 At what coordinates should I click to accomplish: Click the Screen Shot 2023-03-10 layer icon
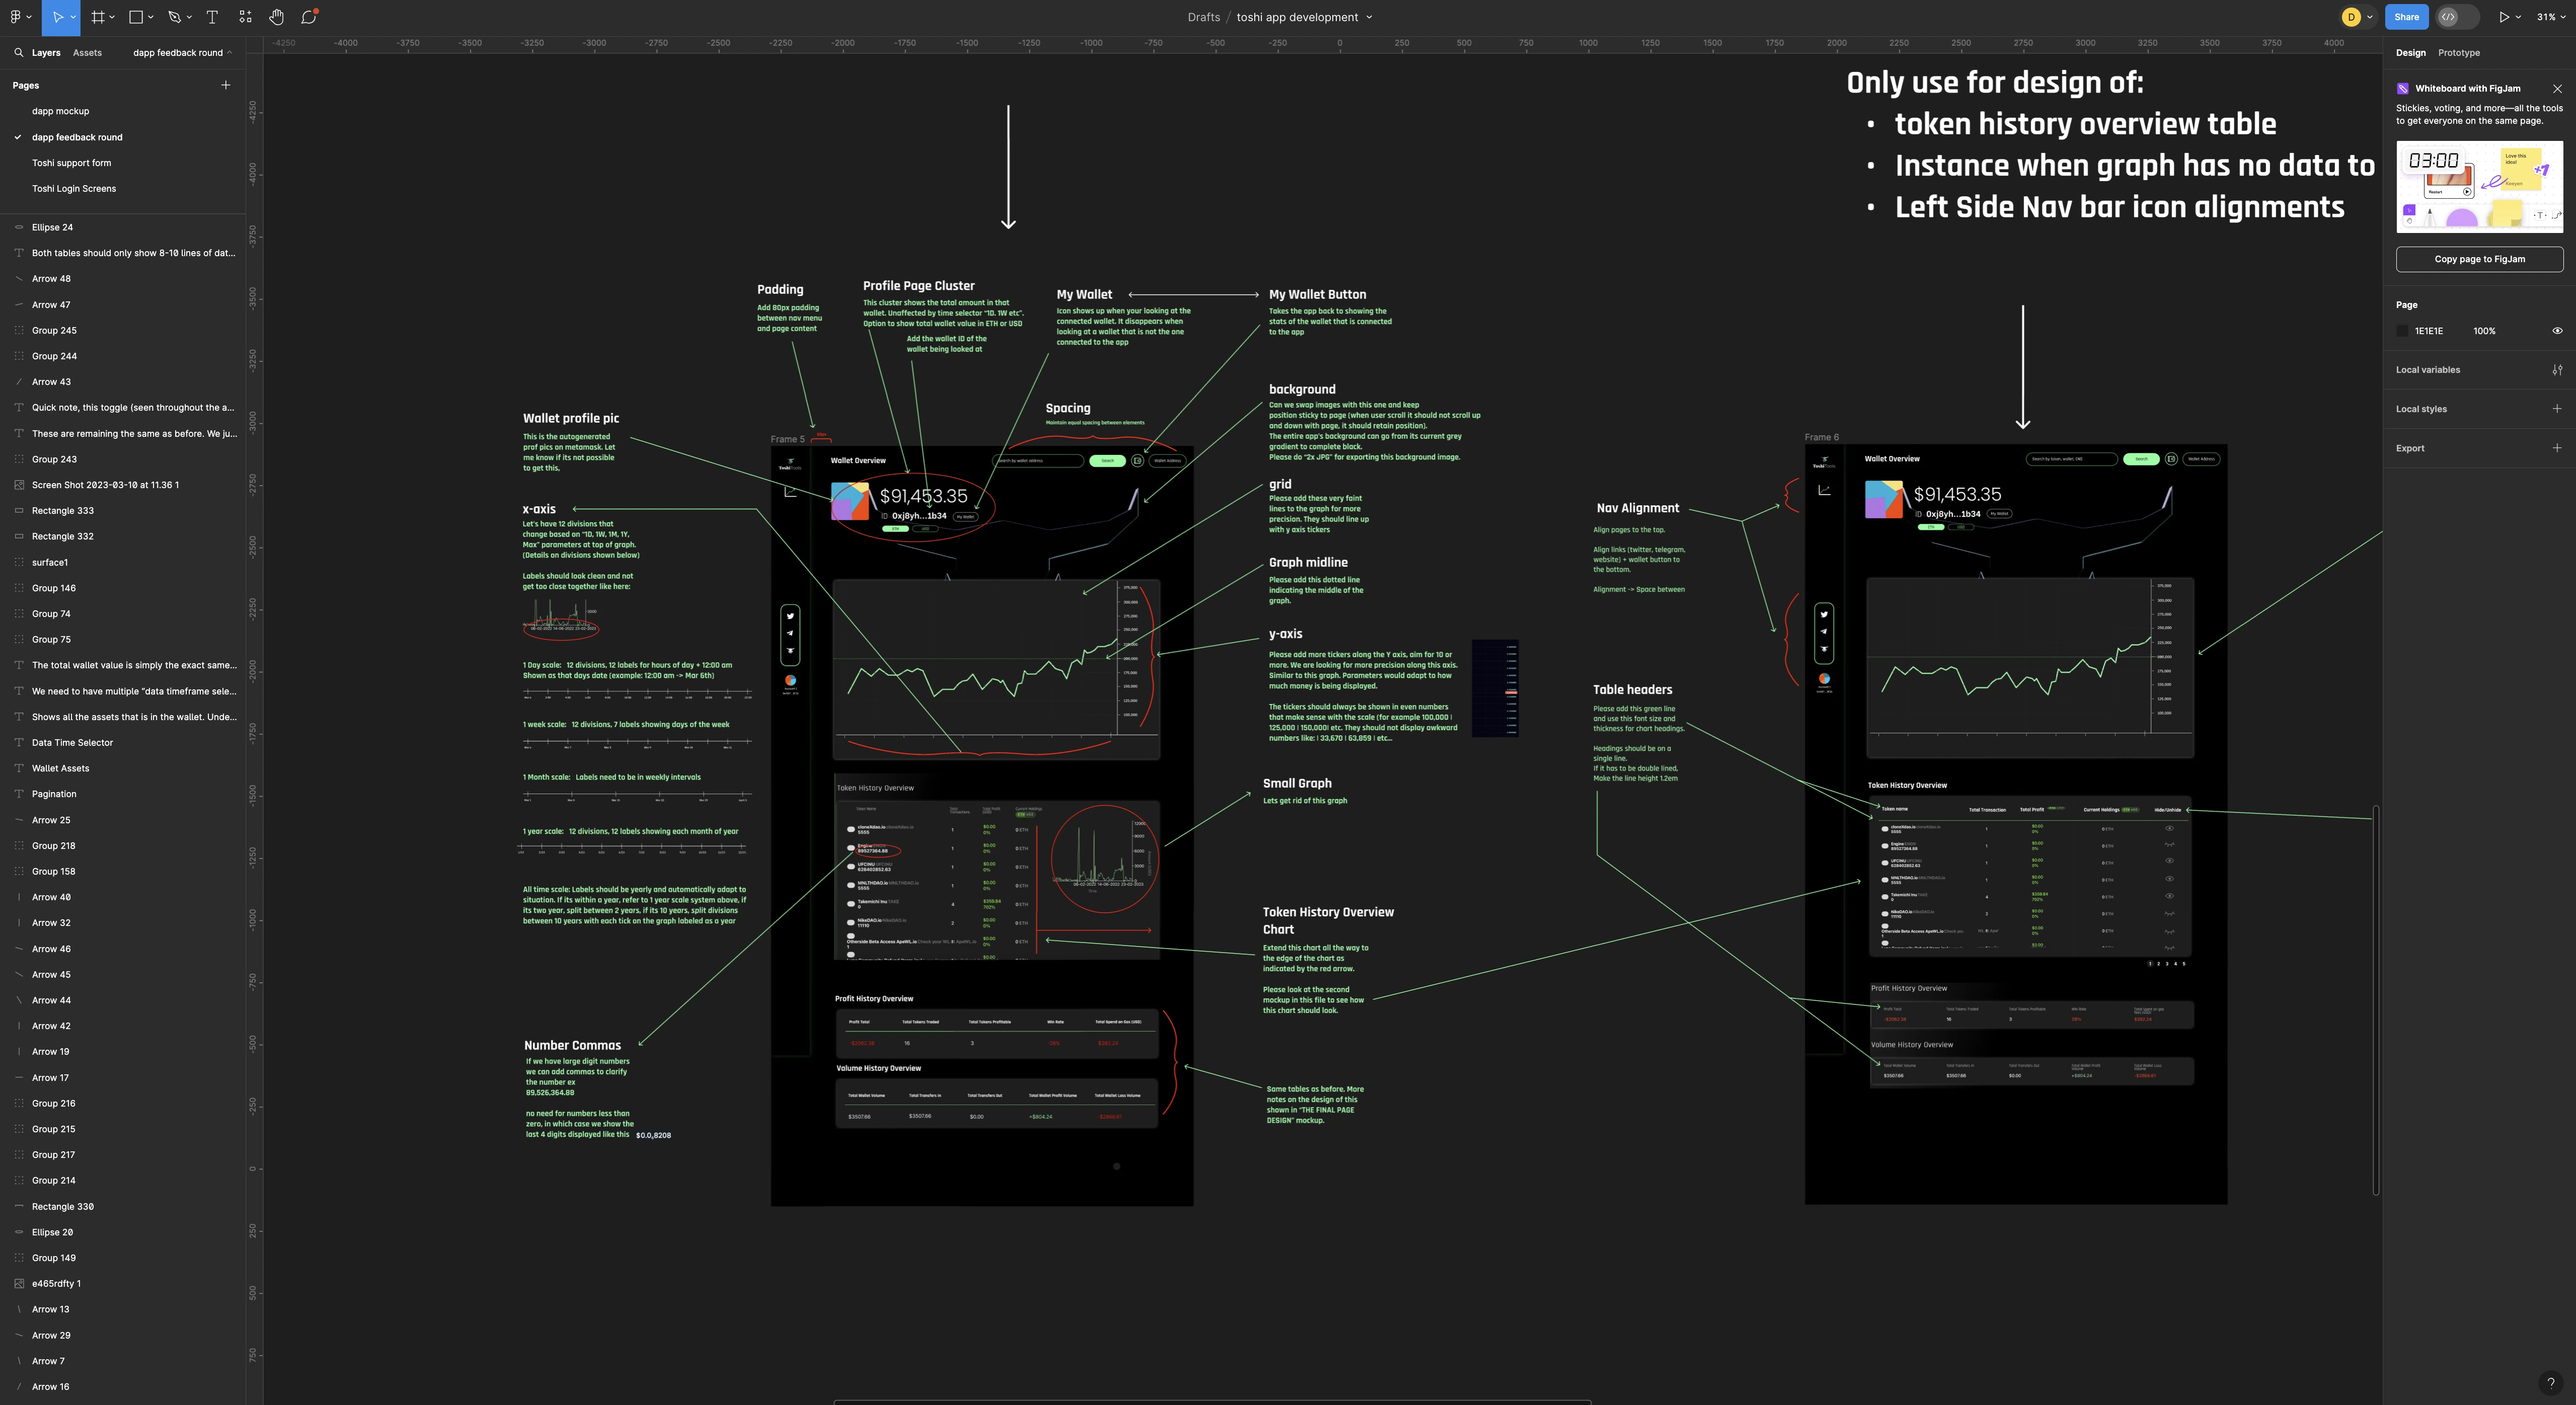[19, 485]
